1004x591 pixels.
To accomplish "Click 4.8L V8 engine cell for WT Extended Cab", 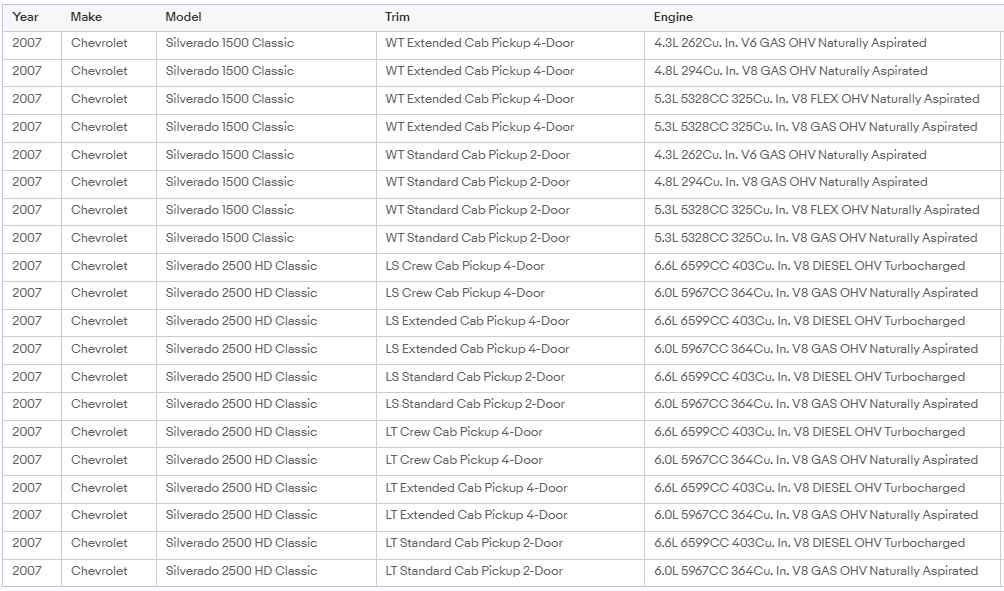I will click(x=790, y=71).
